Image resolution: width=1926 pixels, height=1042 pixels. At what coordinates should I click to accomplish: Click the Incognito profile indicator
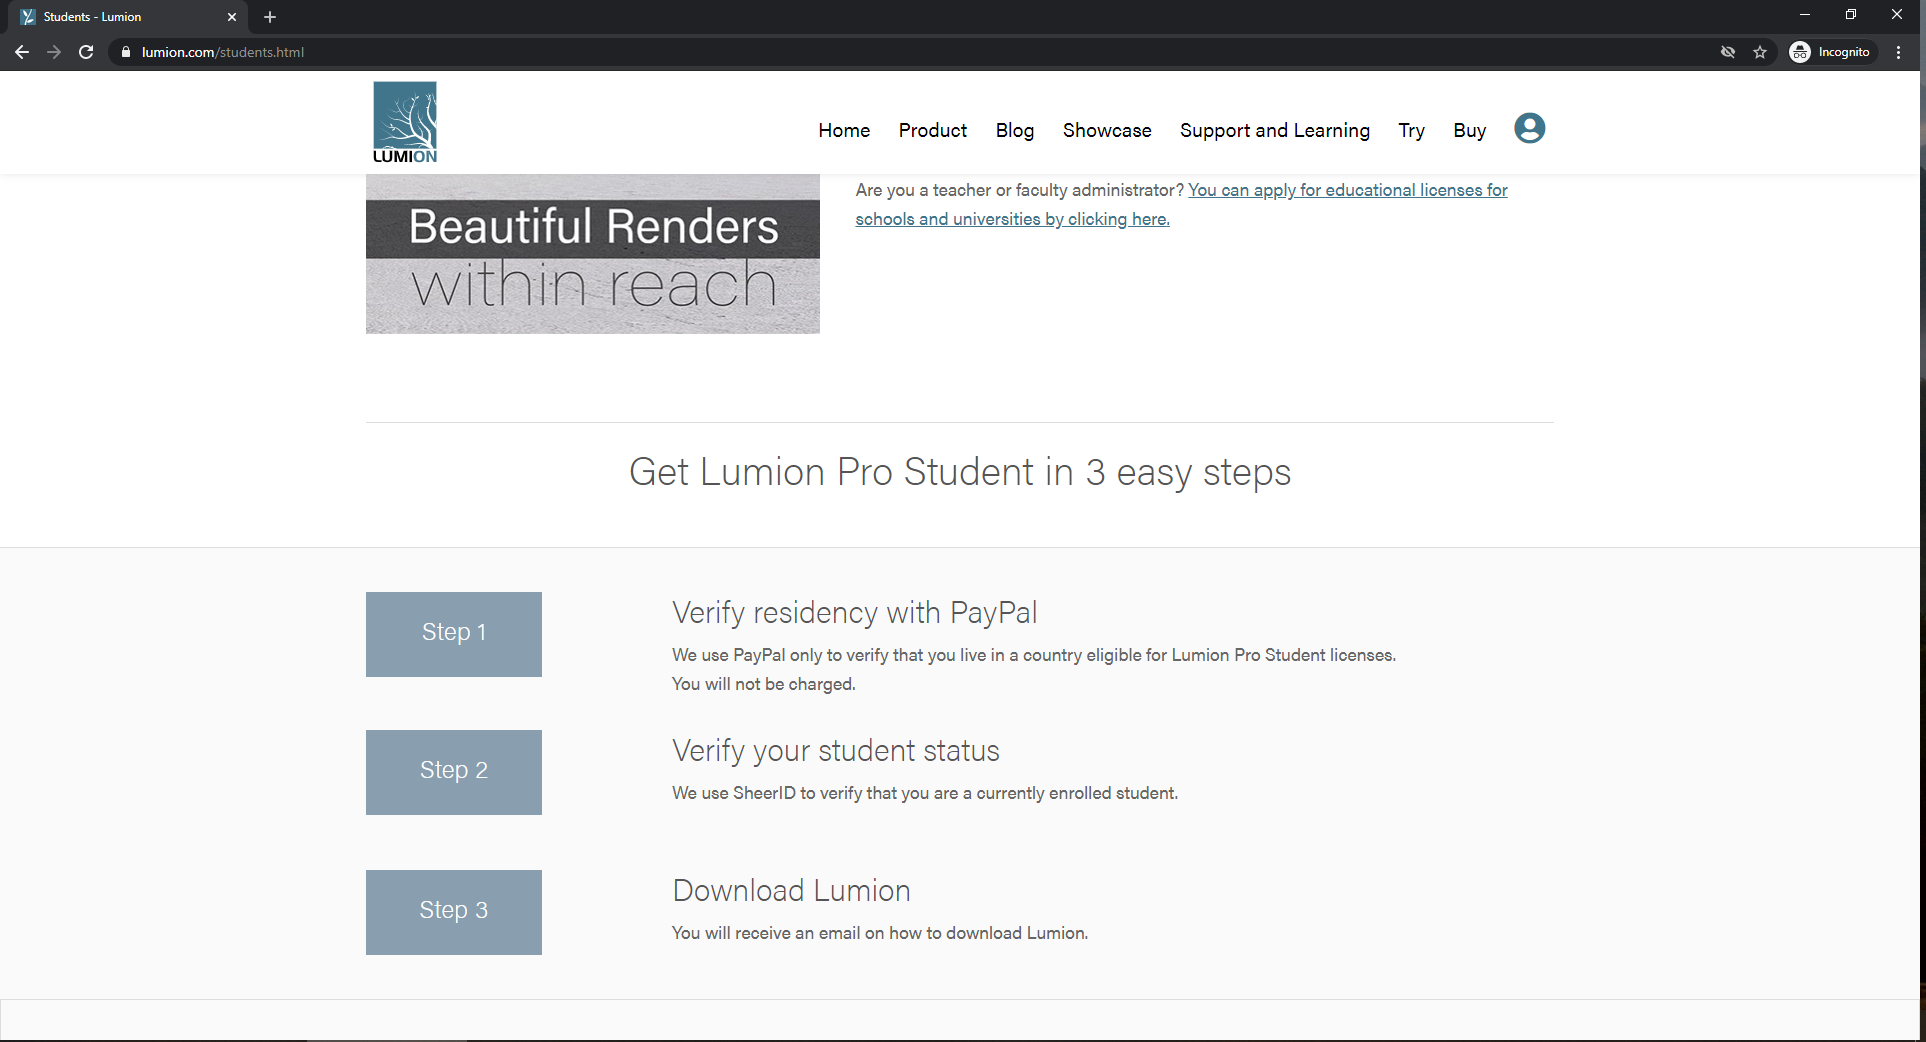point(1830,52)
